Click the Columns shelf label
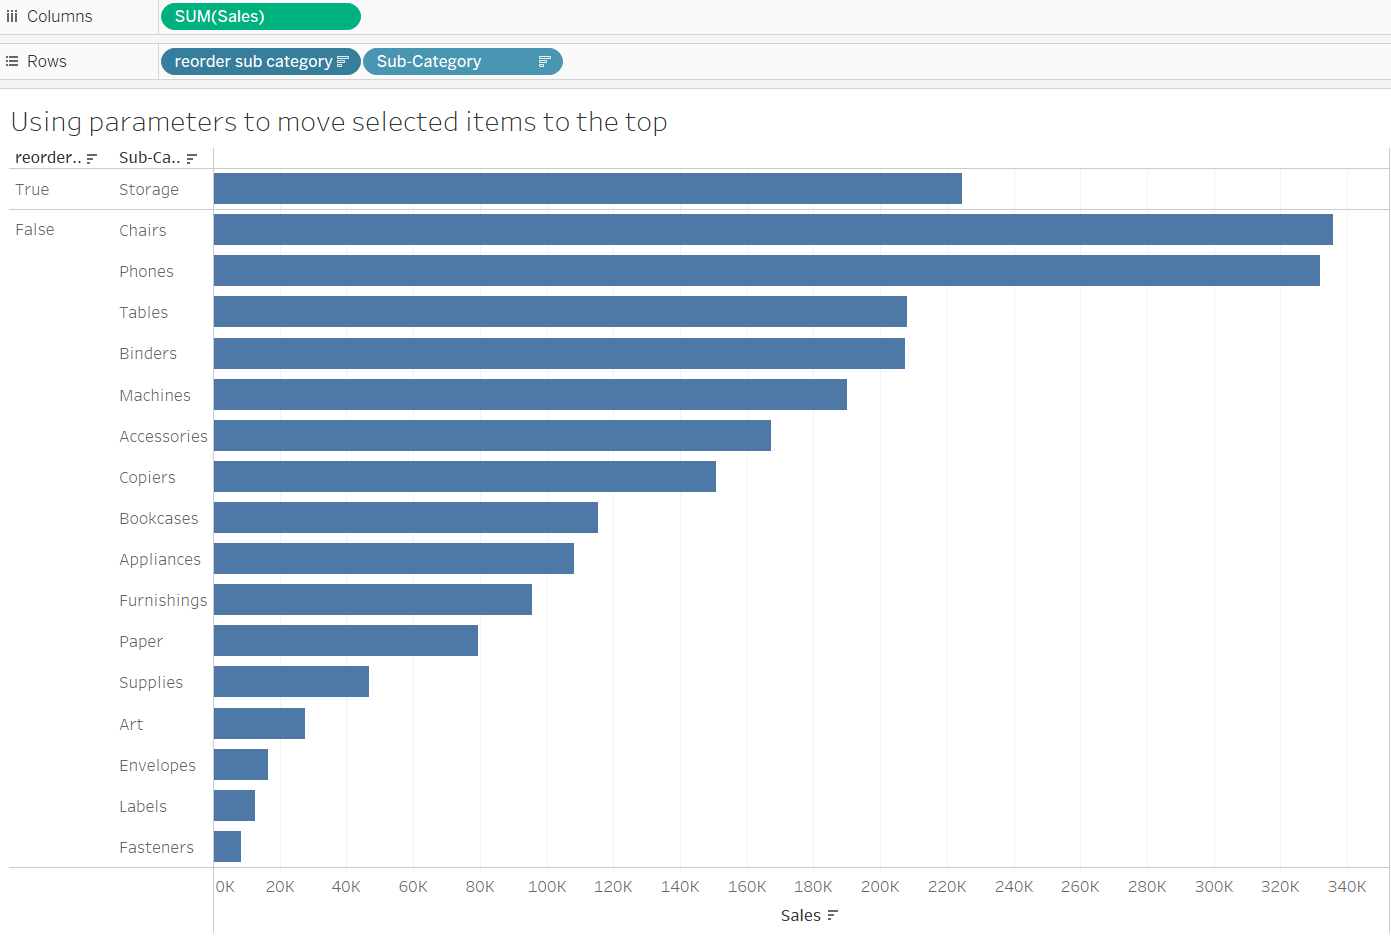The height and width of the screenshot is (941, 1391). click(60, 17)
